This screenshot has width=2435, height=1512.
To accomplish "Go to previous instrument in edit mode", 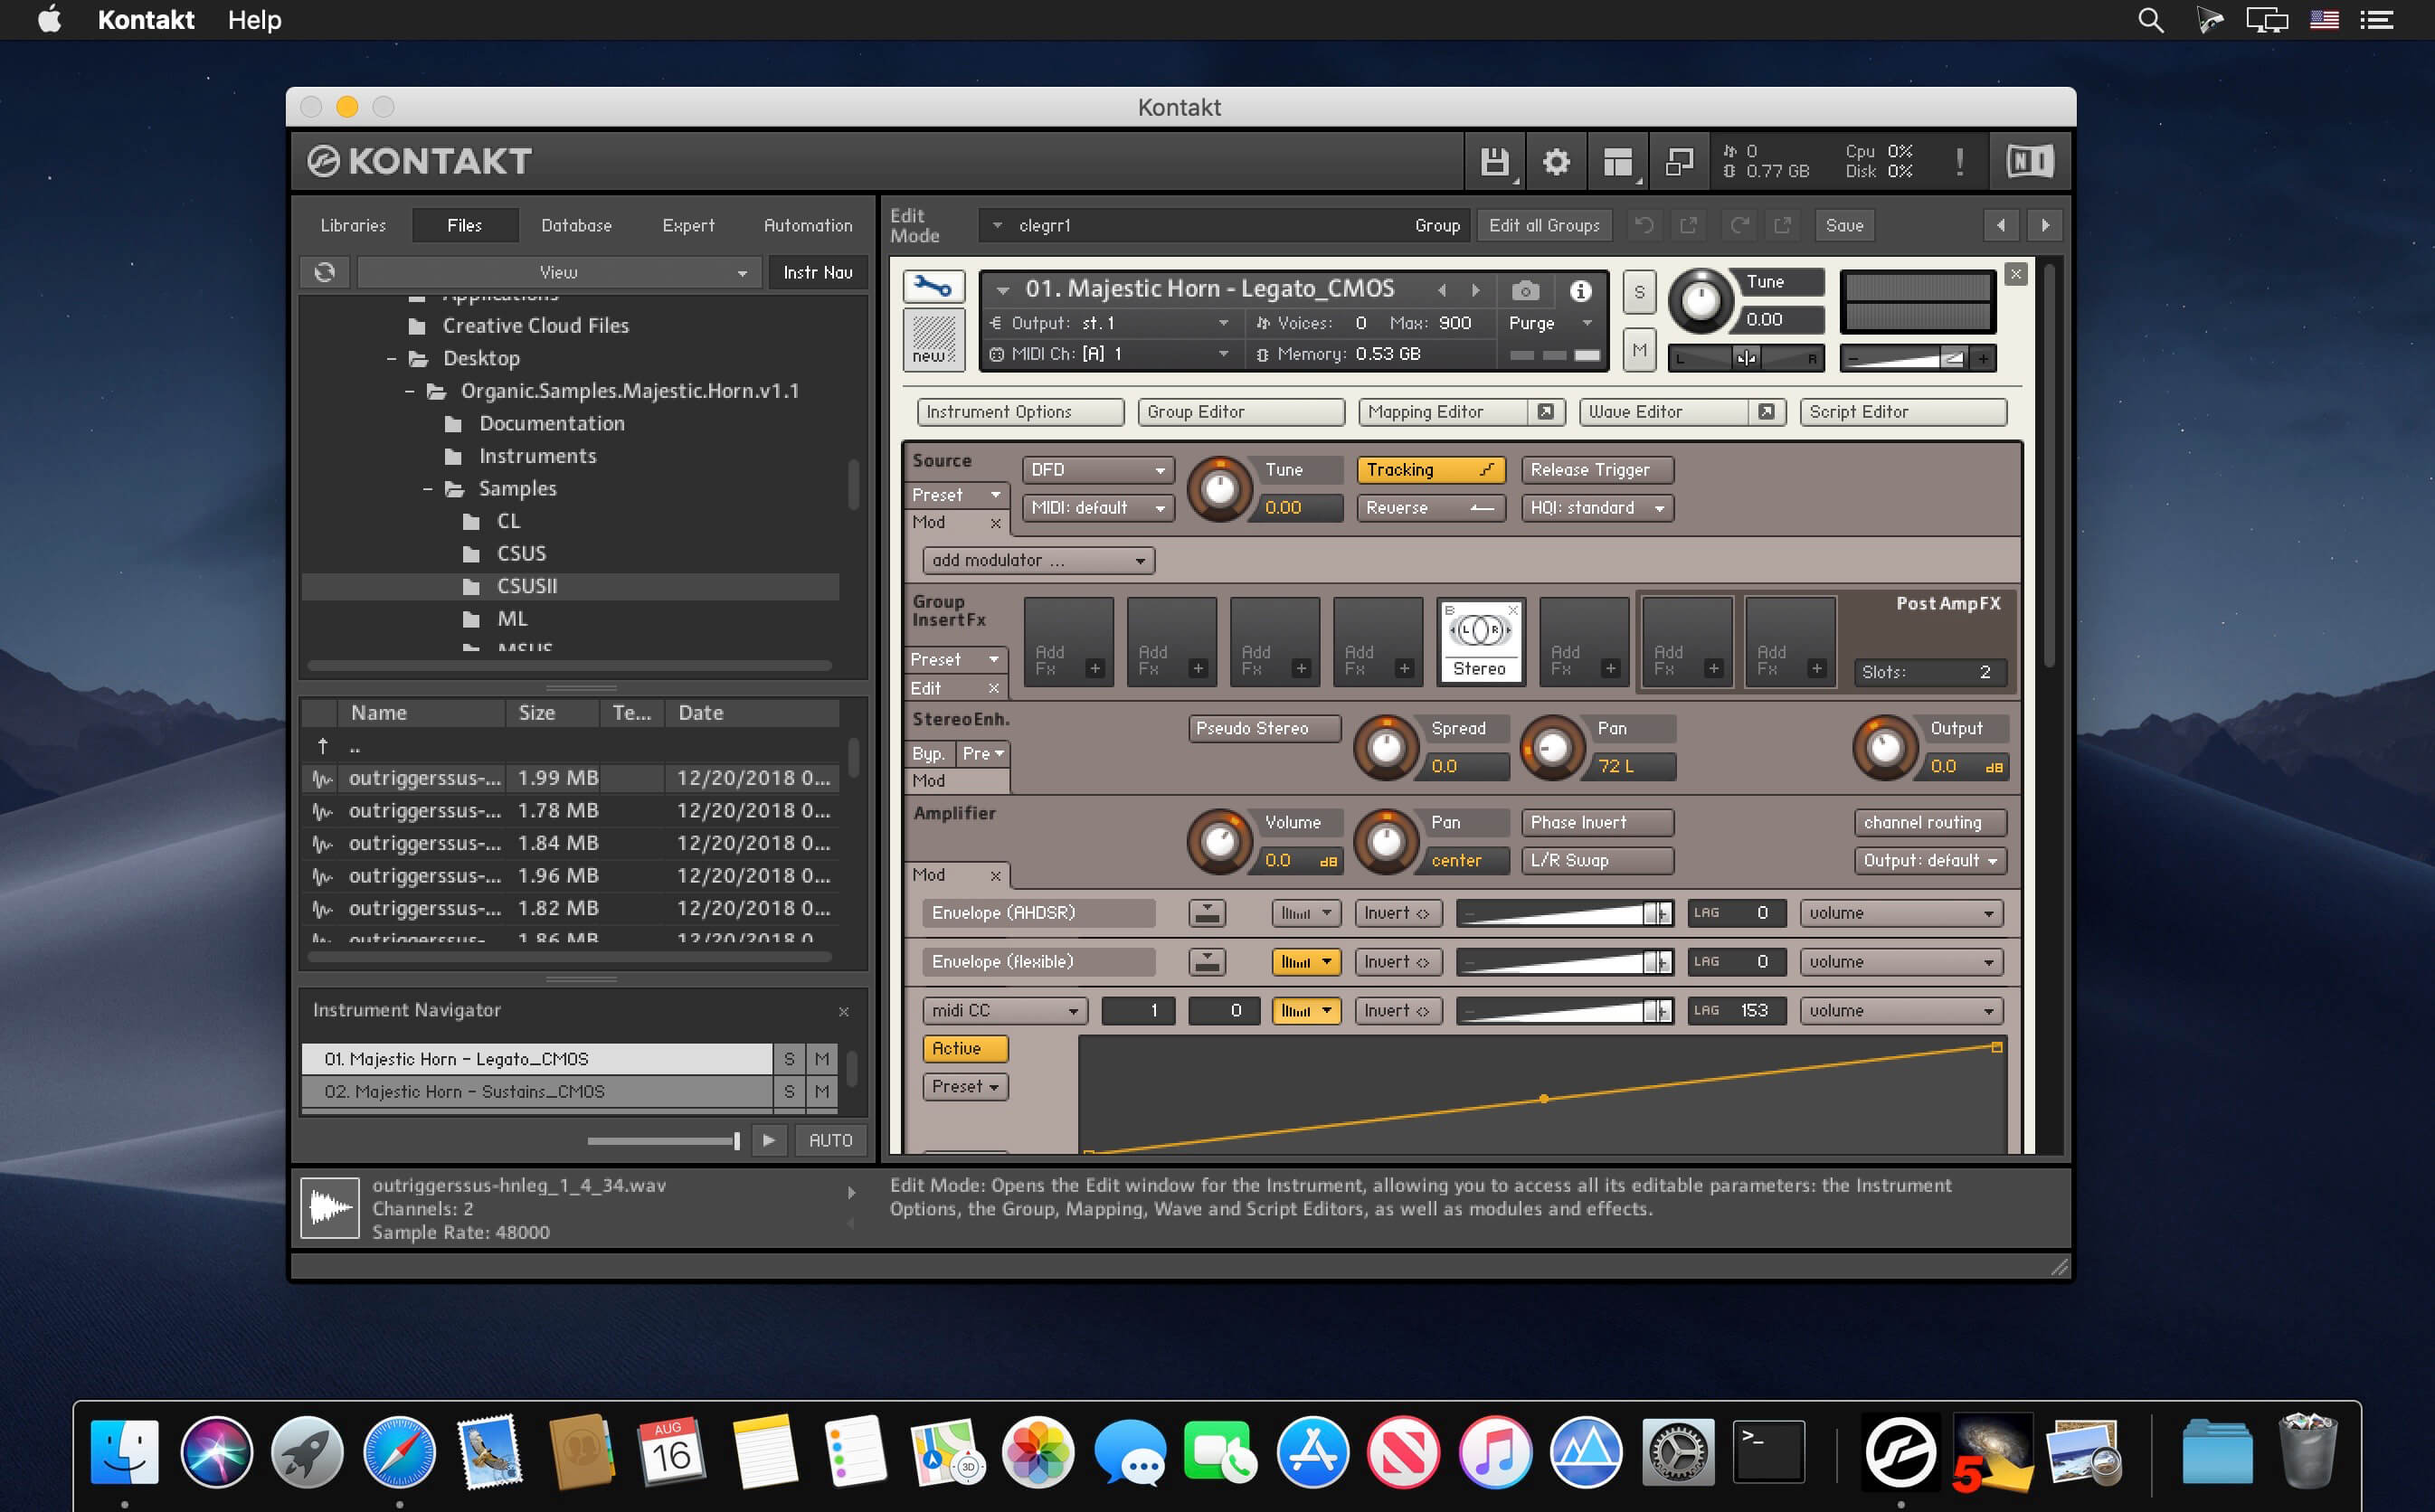I will pyautogui.click(x=2000, y=225).
